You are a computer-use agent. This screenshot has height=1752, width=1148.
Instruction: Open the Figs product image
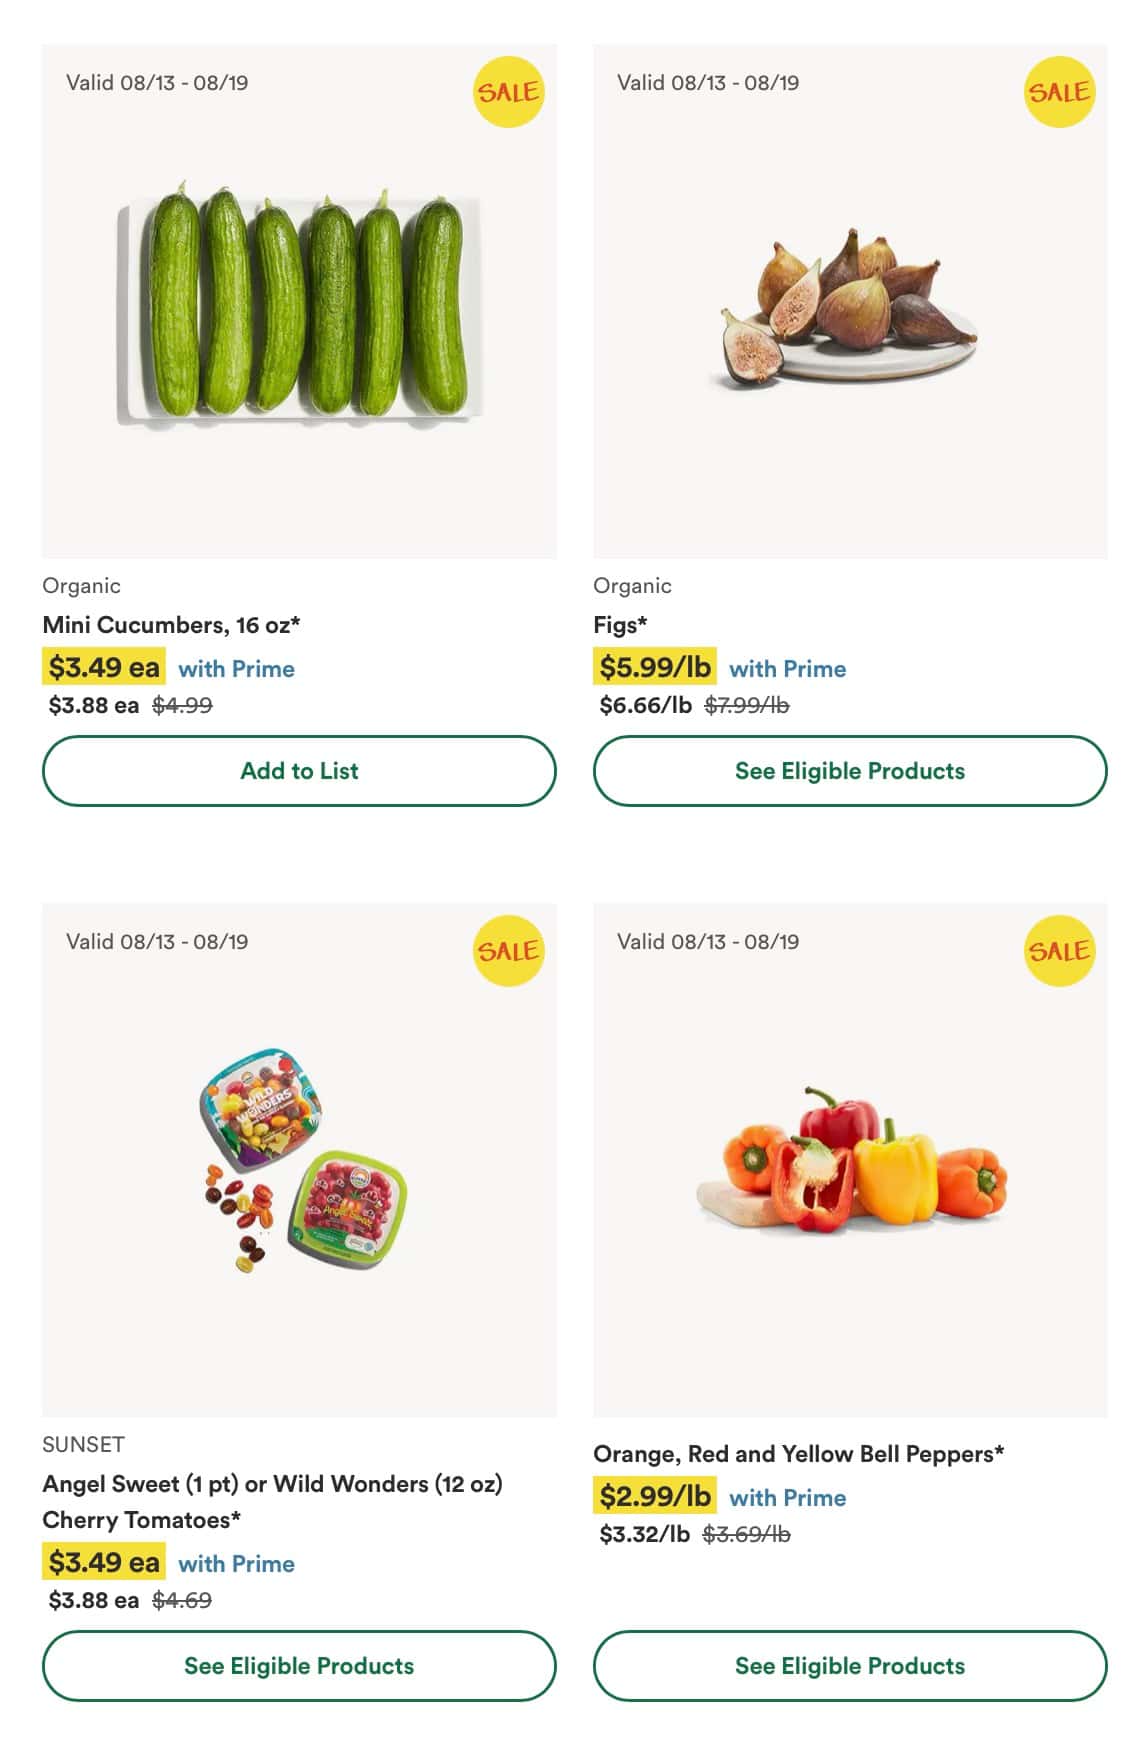(x=850, y=302)
